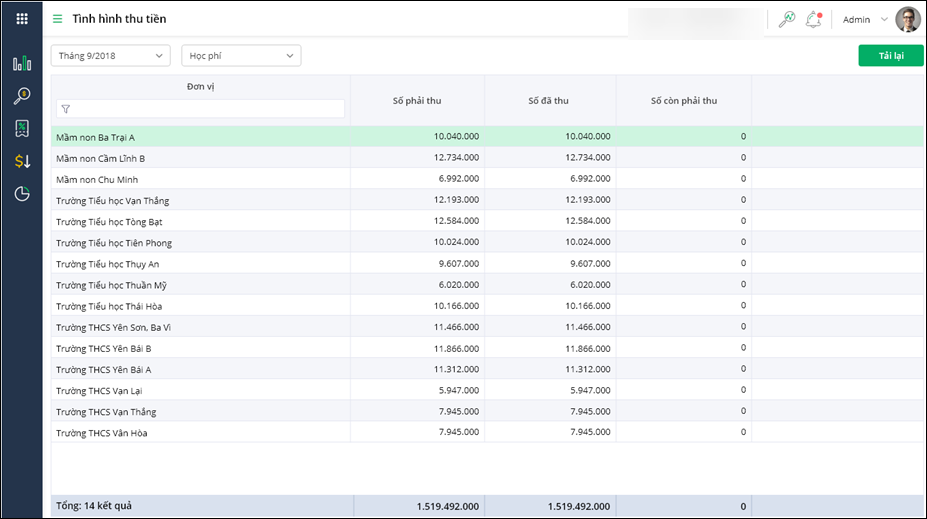Click the Số đã thu column header
This screenshot has height=519, width=927.
coord(549,100)
